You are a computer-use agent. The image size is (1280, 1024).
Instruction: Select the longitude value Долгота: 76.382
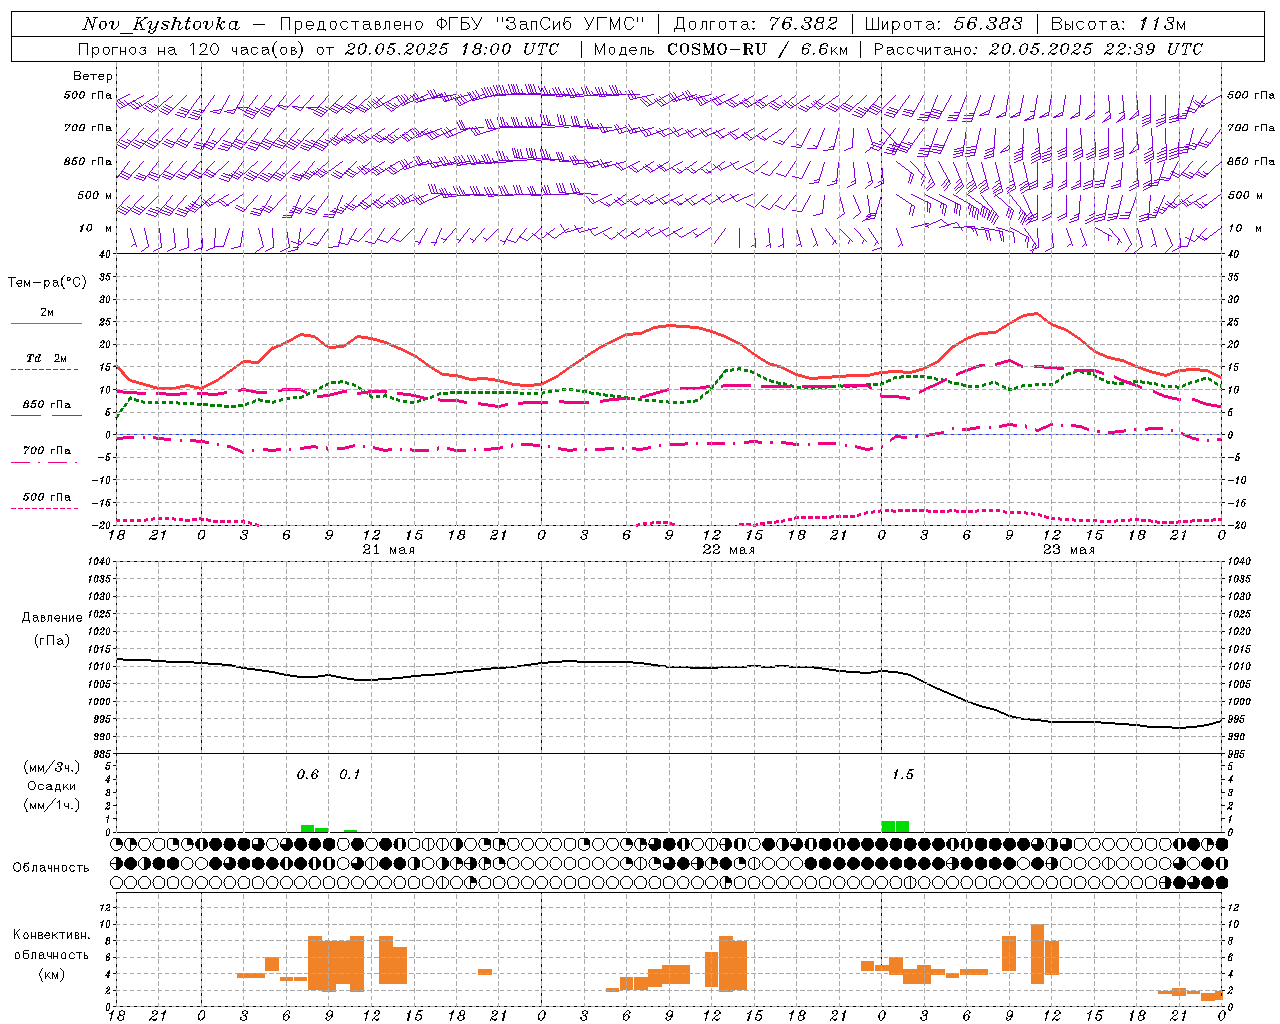coord(755,24)
